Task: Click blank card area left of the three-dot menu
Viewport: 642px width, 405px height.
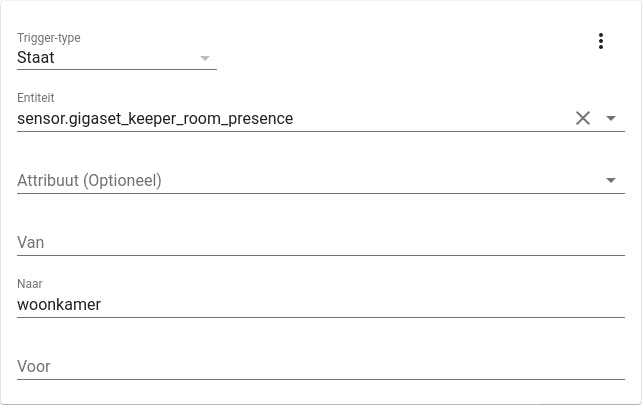Action: [x=400, y=42]
